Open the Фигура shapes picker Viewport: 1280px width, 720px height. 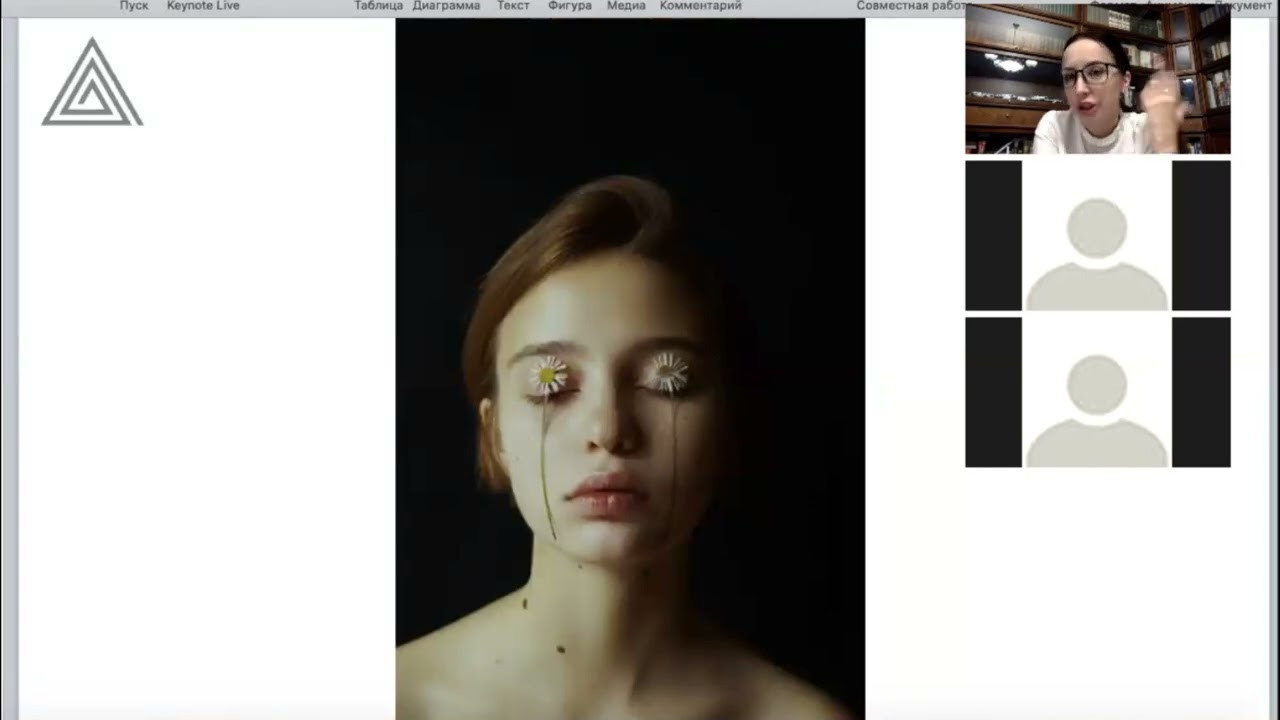570,6
